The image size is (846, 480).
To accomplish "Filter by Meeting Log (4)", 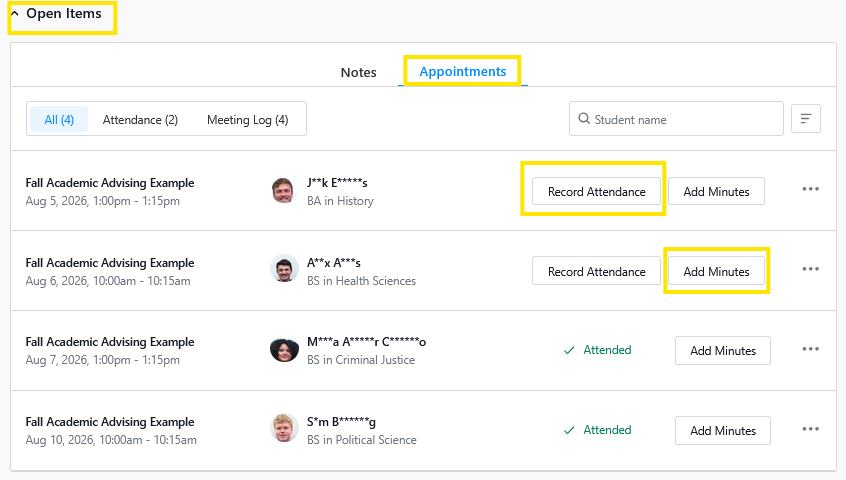I will (248, 119).
